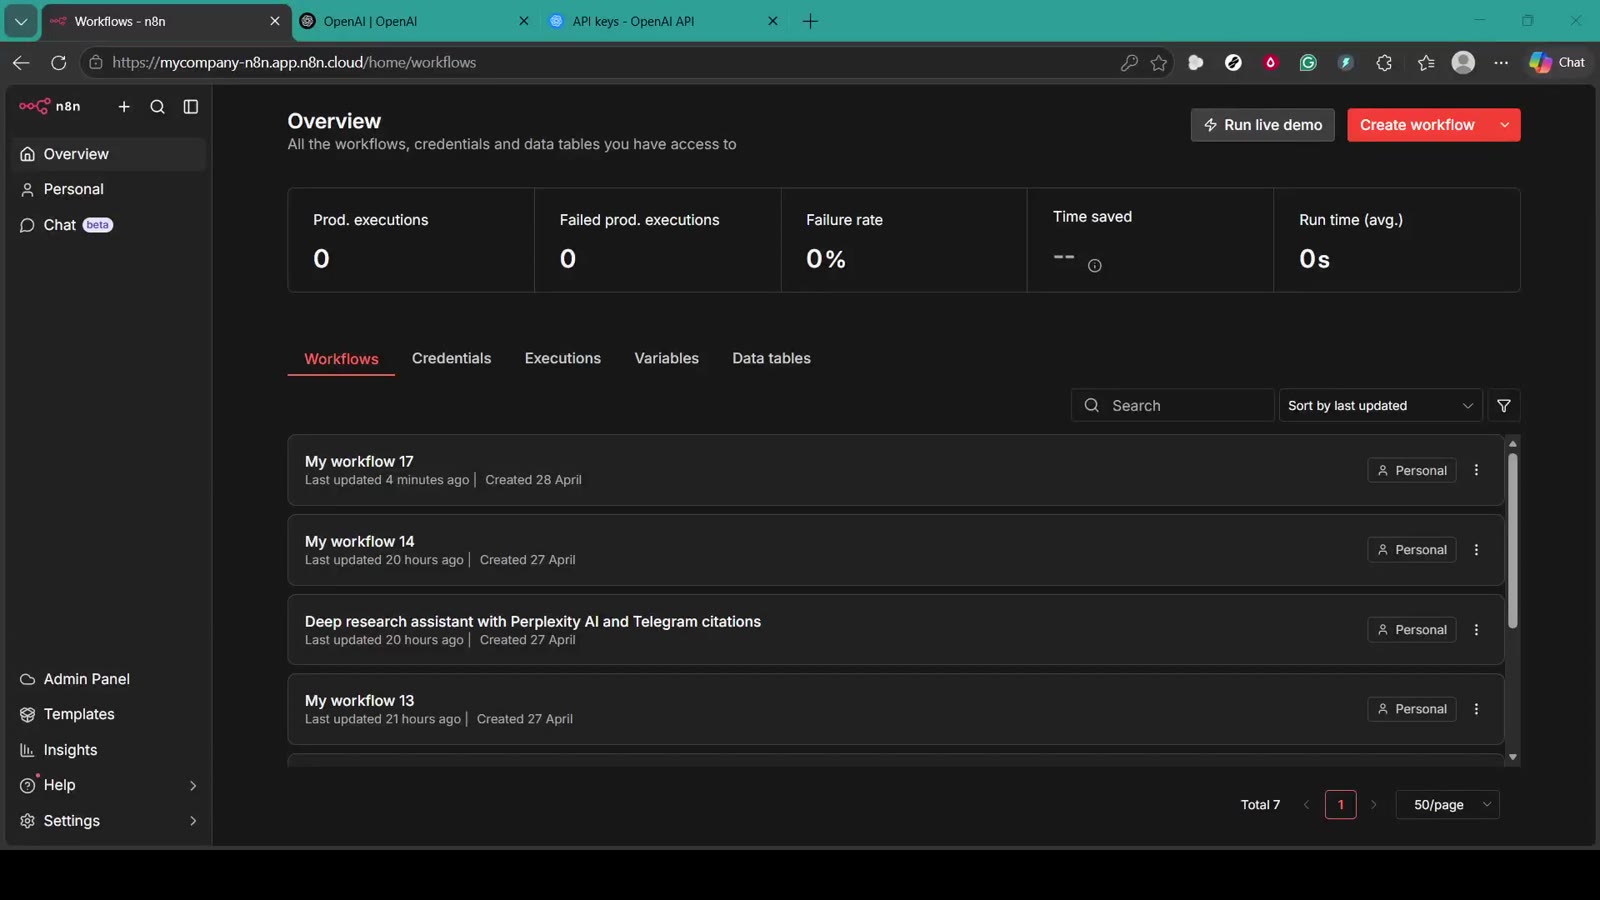
Task: Open Templates from sidebar
Action: [x=109, y=714]
